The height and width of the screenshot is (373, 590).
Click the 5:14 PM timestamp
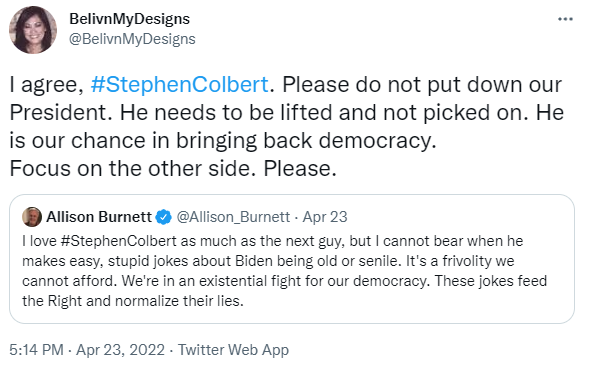pos(36,350)
